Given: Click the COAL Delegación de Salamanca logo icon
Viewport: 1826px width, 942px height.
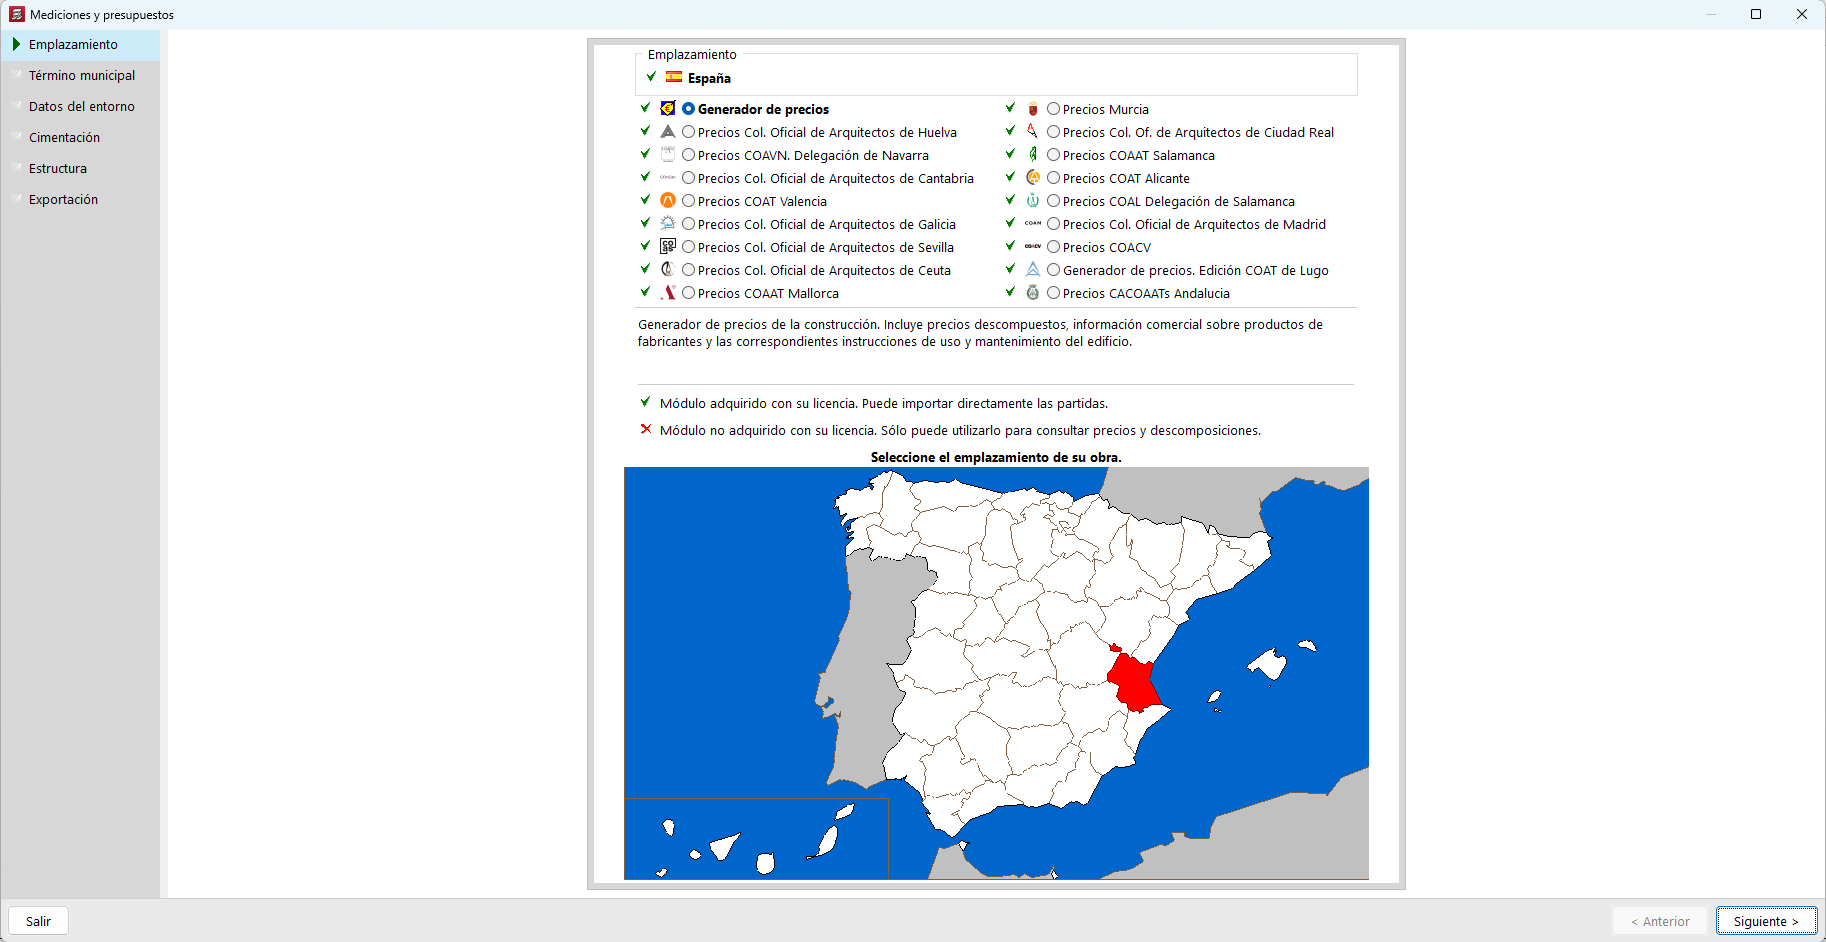Looking at the screenshot, I should 1033,200.
